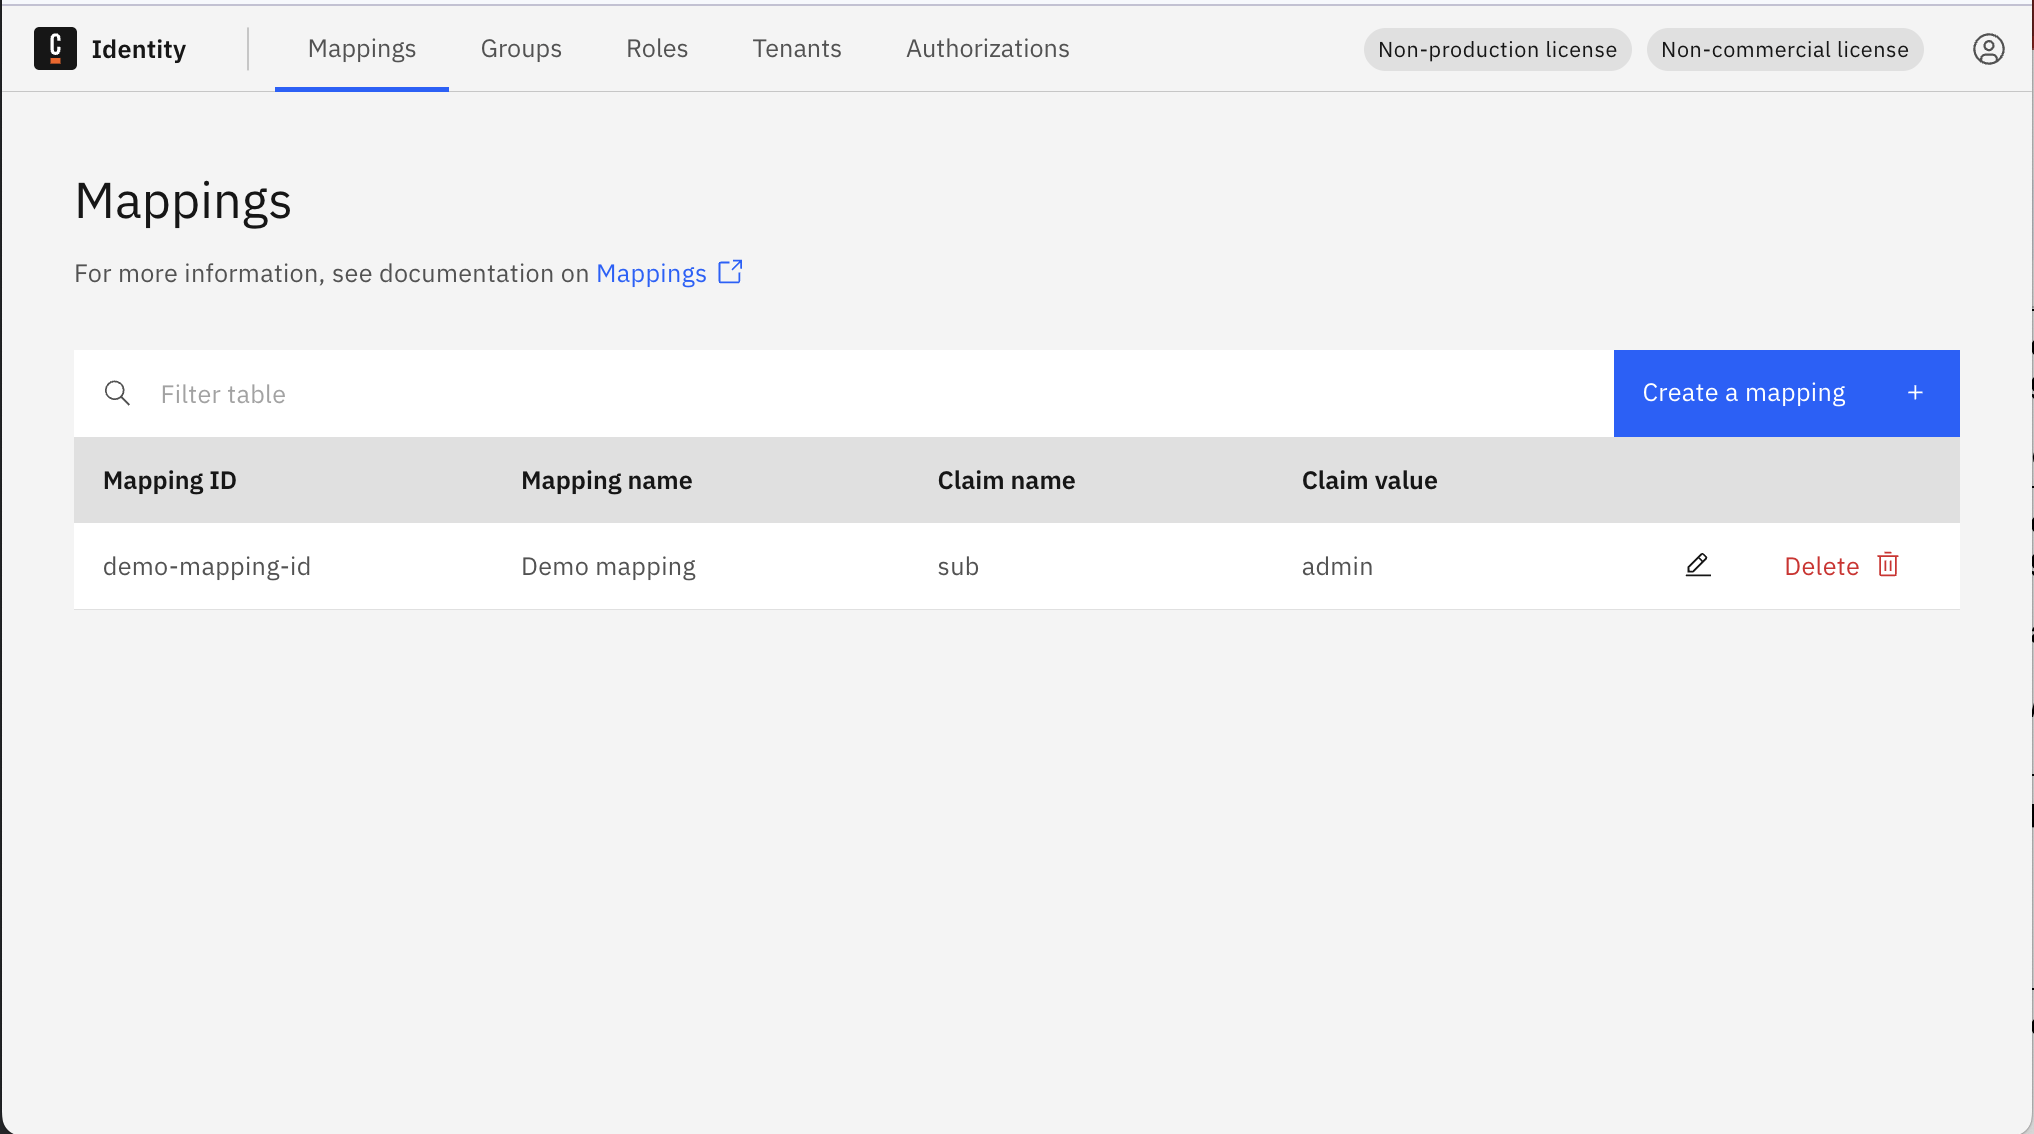Go to the Tenants tab
This screenshot has width=2034, height=1134.
(x=797, y=49)
